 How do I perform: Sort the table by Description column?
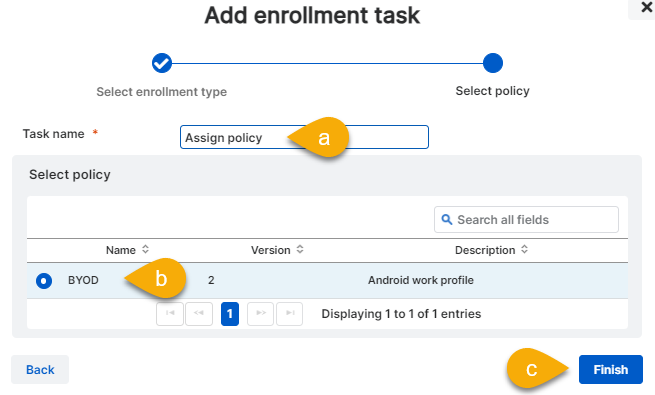(491, 250)
